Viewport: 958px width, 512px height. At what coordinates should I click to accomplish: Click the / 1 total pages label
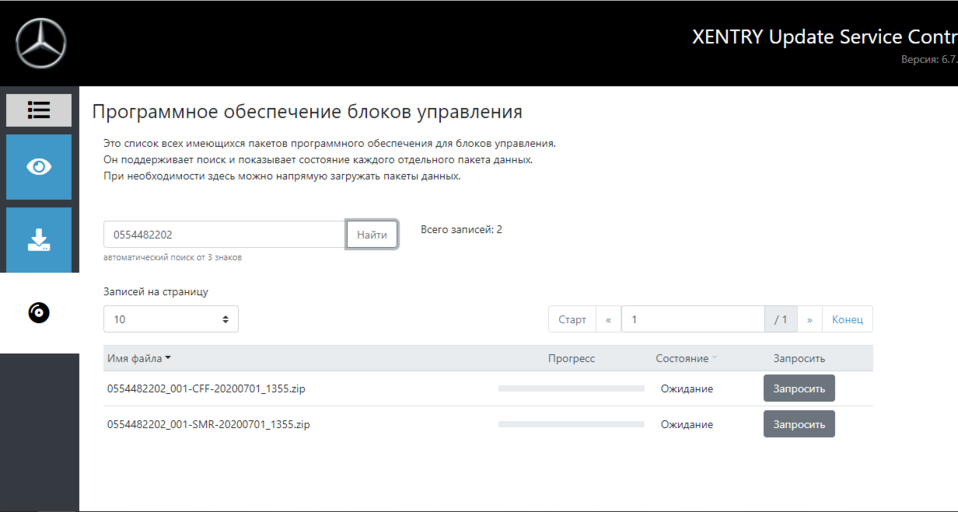click(781, 320)
